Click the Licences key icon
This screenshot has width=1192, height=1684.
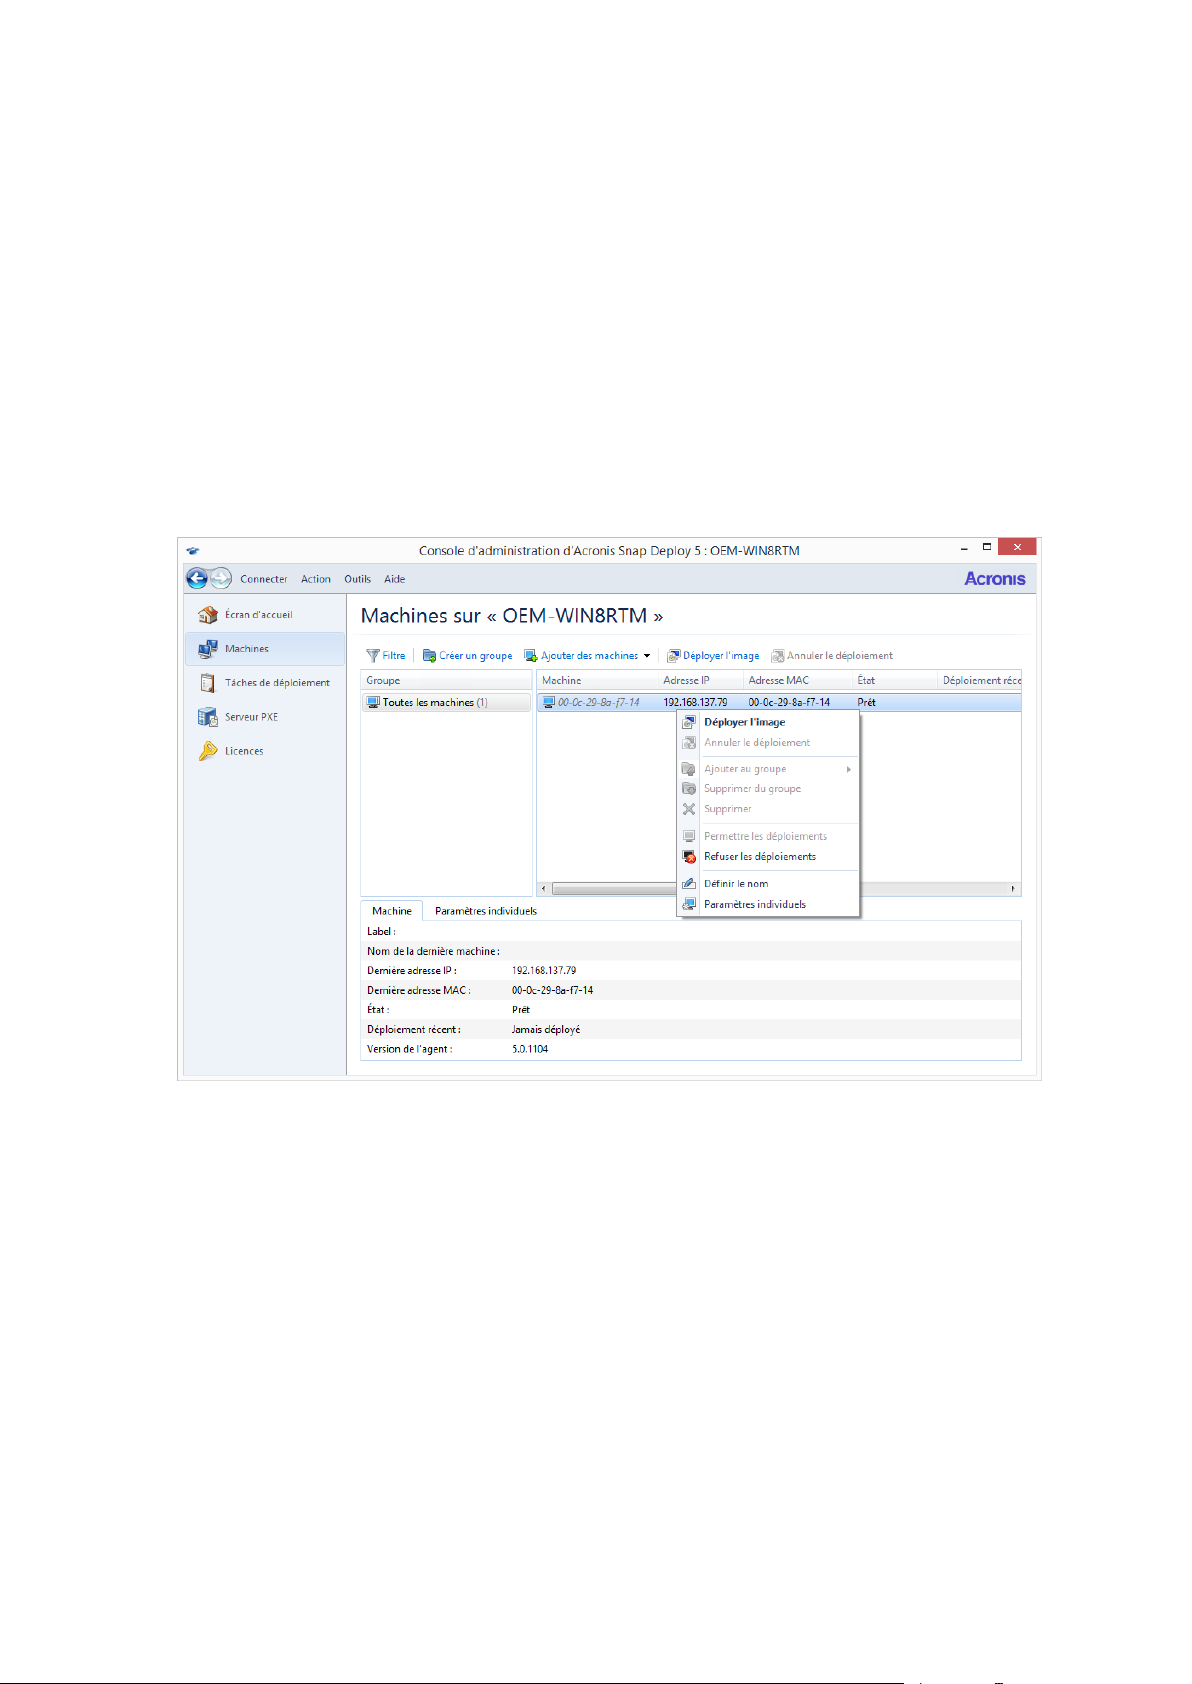click(208, 751)
